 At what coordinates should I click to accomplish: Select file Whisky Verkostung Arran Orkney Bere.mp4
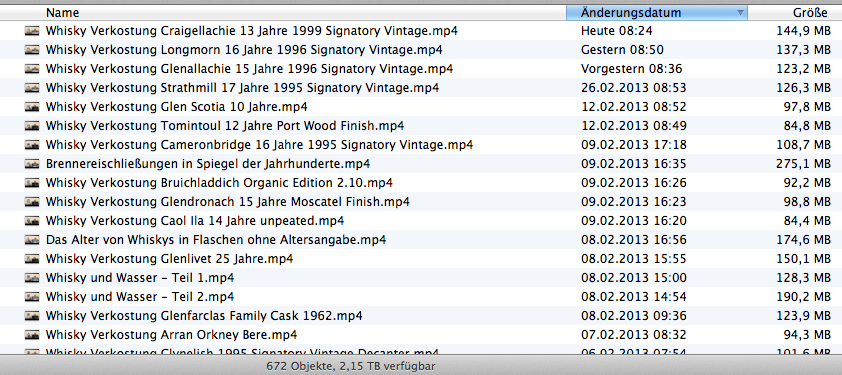[171, 335]
